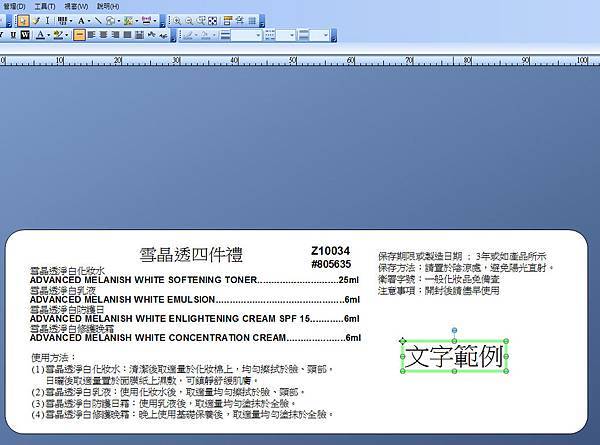Select the text (A) object tool
This screenshot has width=600, height=445.
coord(81,21)
